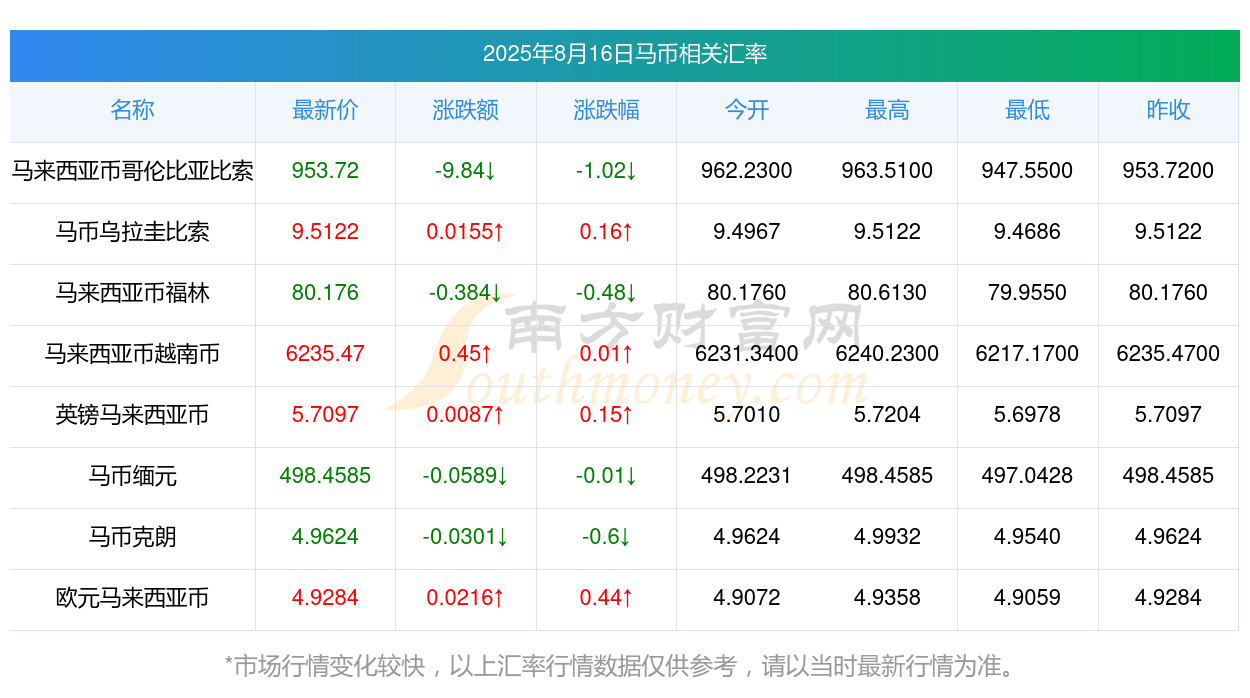The height and width of the screenshot is (698, 1250).
Task: Select change percent 0.16↑
Action: pos(606,232)
